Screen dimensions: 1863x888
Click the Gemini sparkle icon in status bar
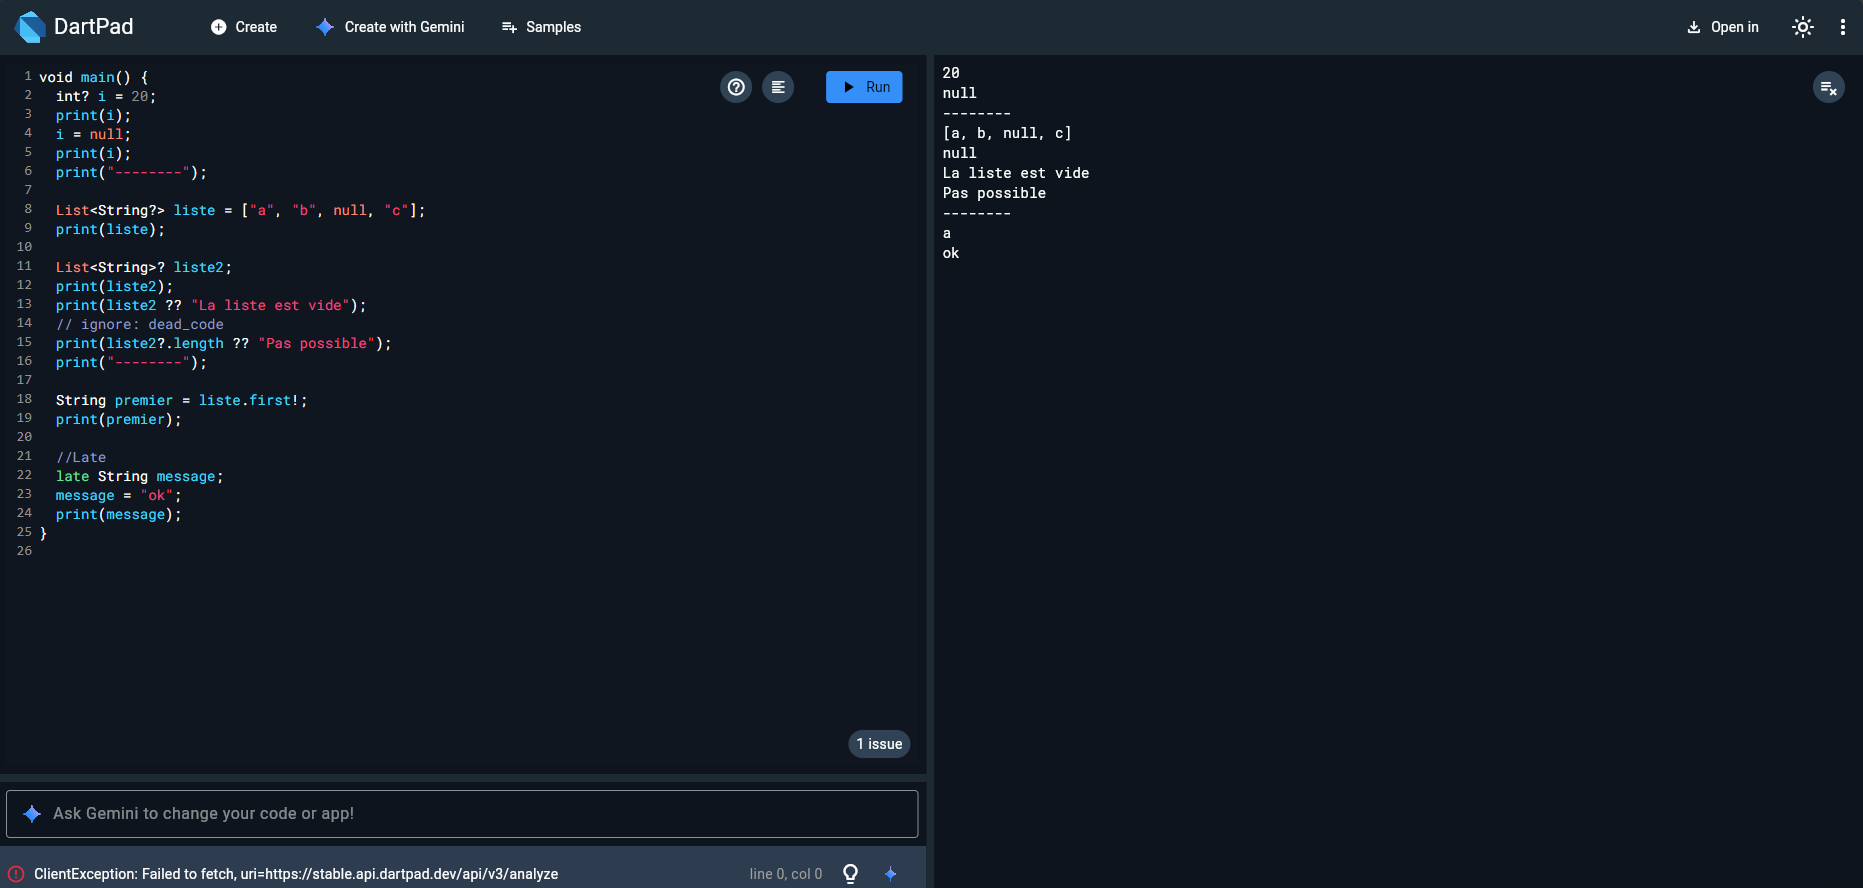tap(891, 874)
